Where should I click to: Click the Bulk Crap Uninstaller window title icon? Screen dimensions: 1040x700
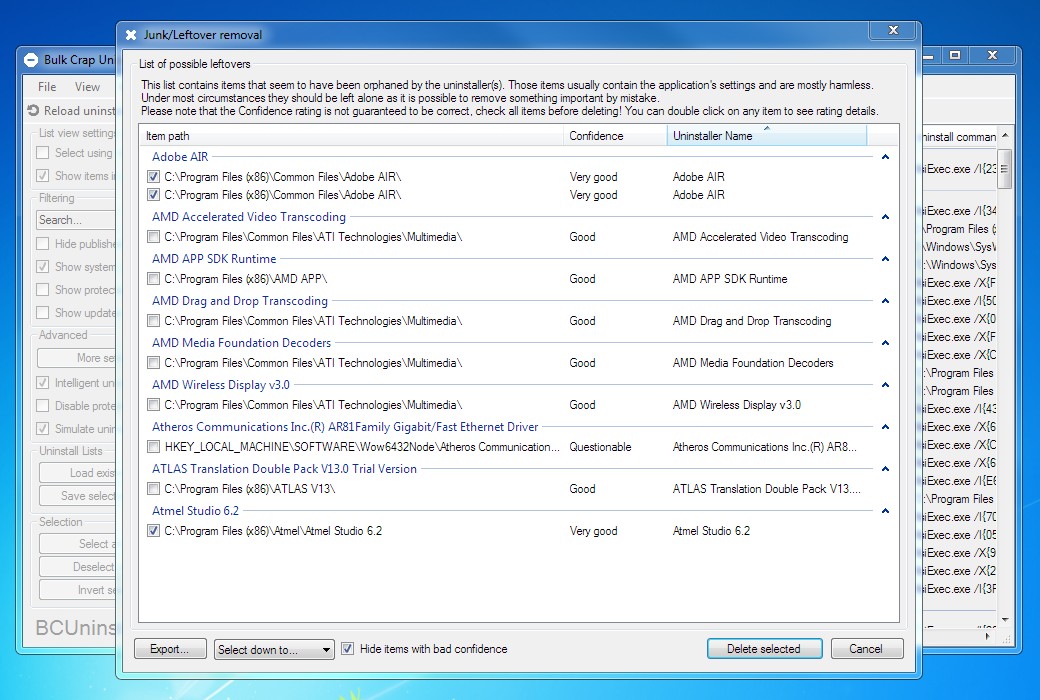[31, 60]
